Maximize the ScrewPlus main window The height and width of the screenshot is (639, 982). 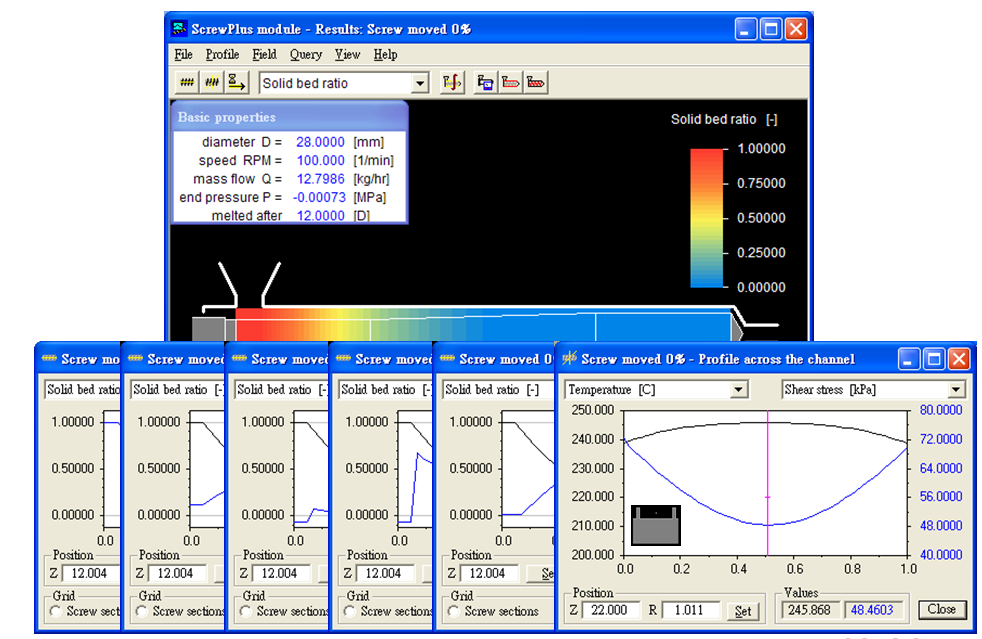pyautogui.click(x=771, y=29)
